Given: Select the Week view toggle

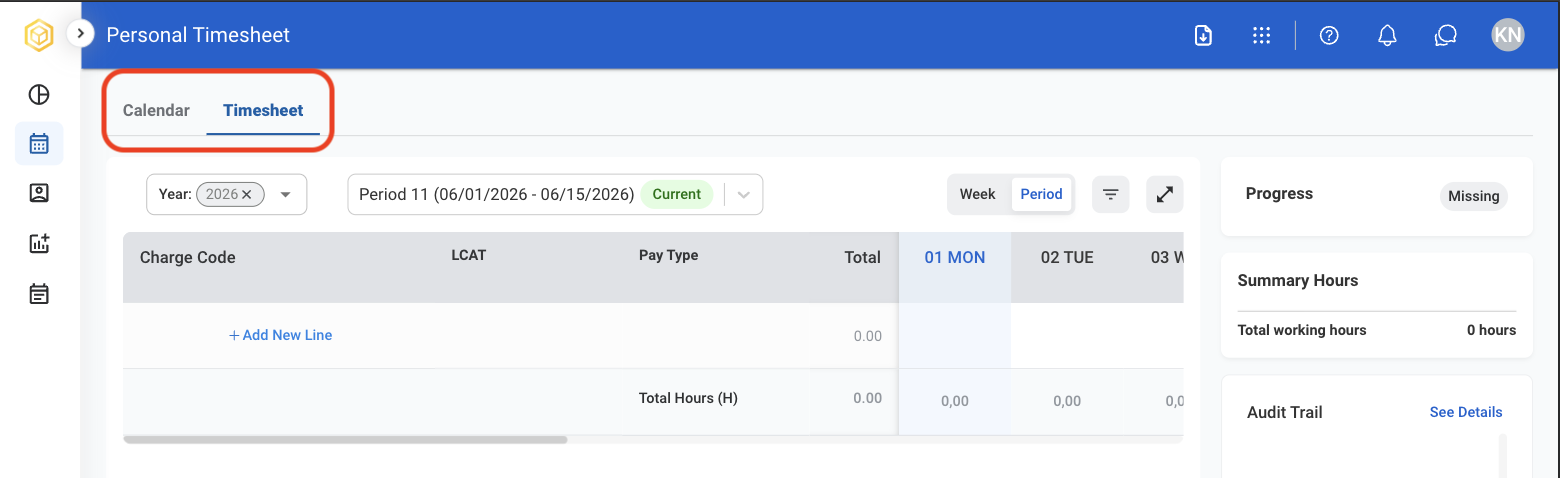Looking at the screenshot, I should 977,194.
